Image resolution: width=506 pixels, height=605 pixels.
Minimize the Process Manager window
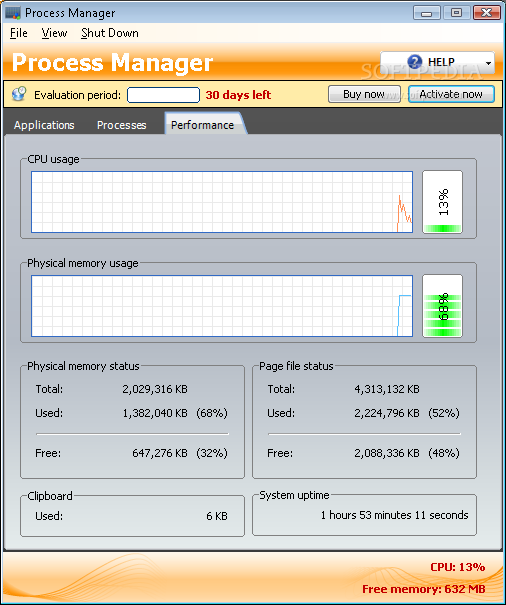point(426,13)
